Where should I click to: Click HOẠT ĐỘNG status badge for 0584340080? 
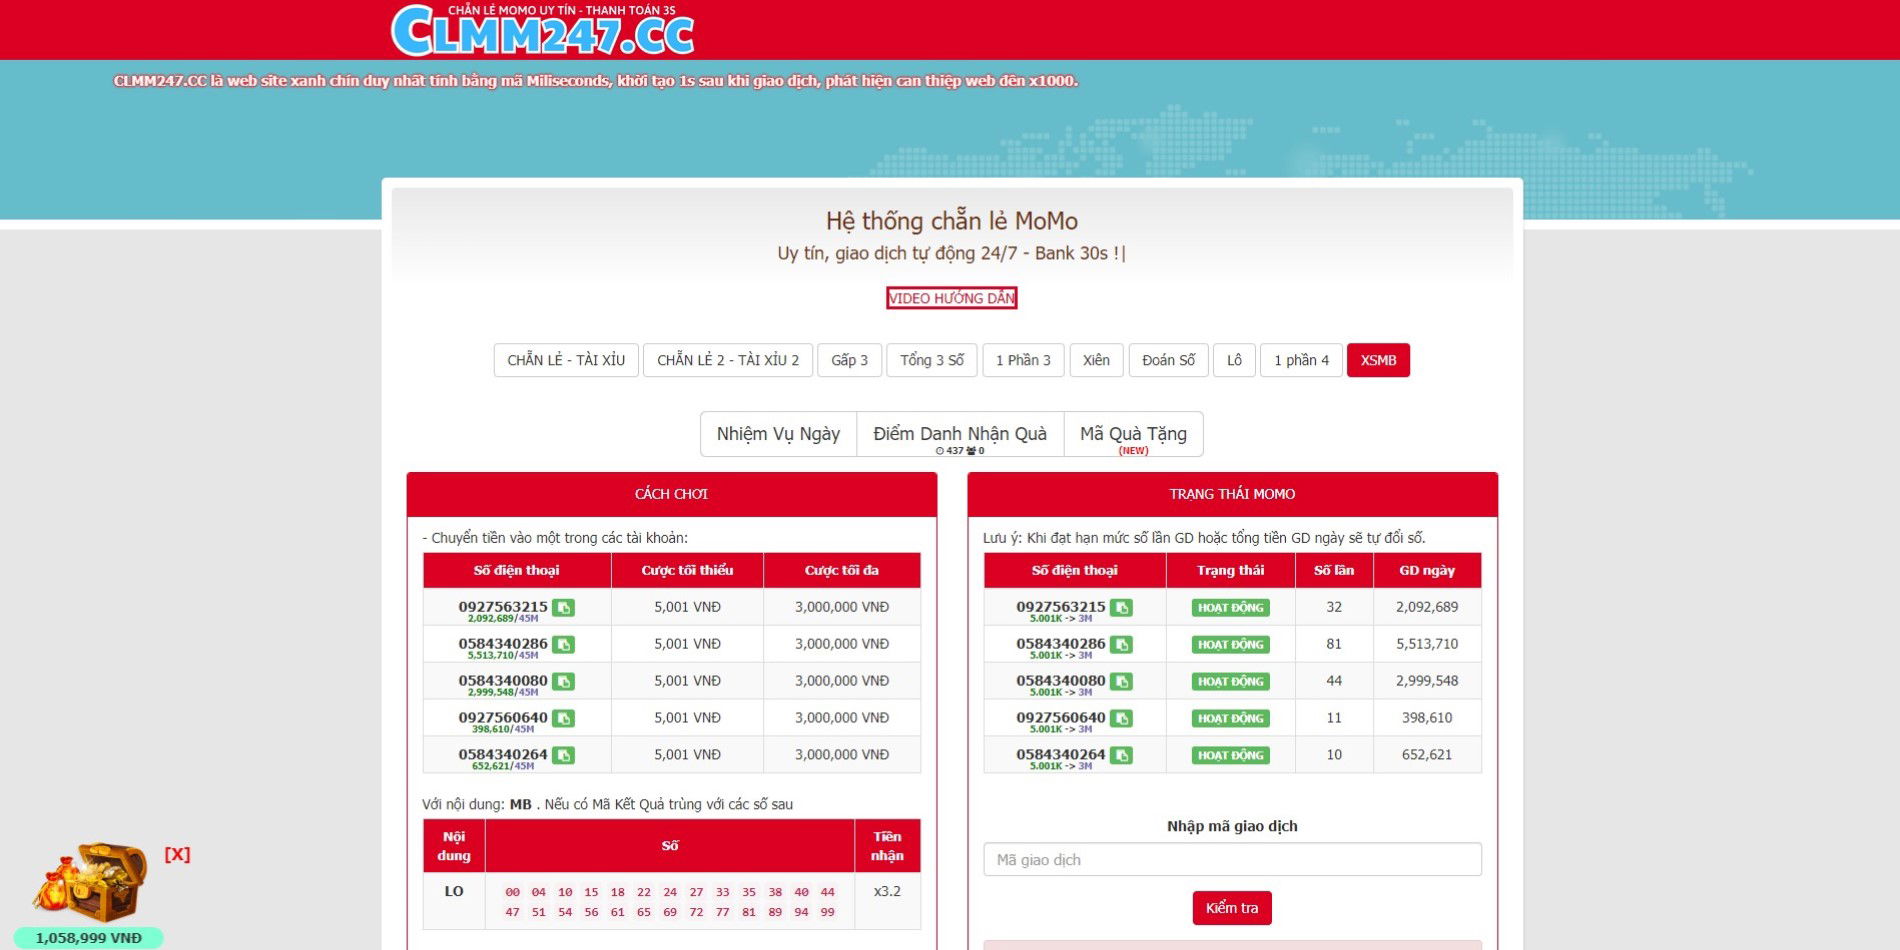click(x=1230, y=682)
